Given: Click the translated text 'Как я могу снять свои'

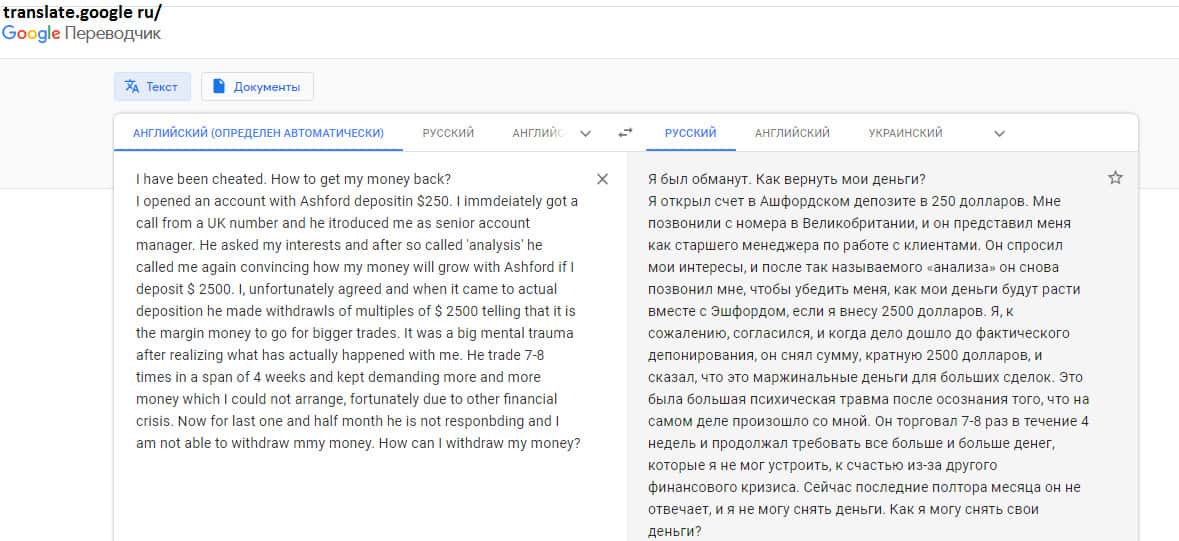Looking at the screenshot, I should (963, 509).
